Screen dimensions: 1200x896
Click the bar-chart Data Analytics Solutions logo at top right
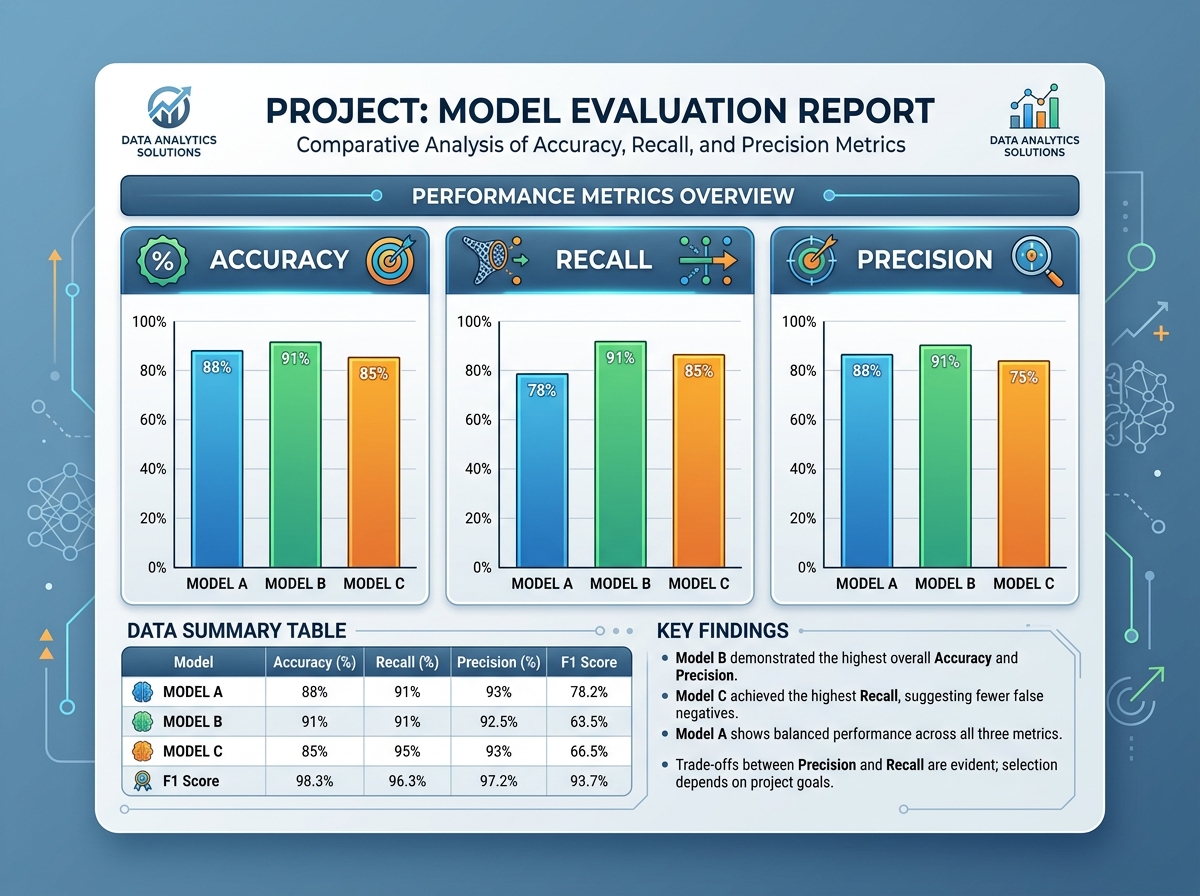(1034, 106)
